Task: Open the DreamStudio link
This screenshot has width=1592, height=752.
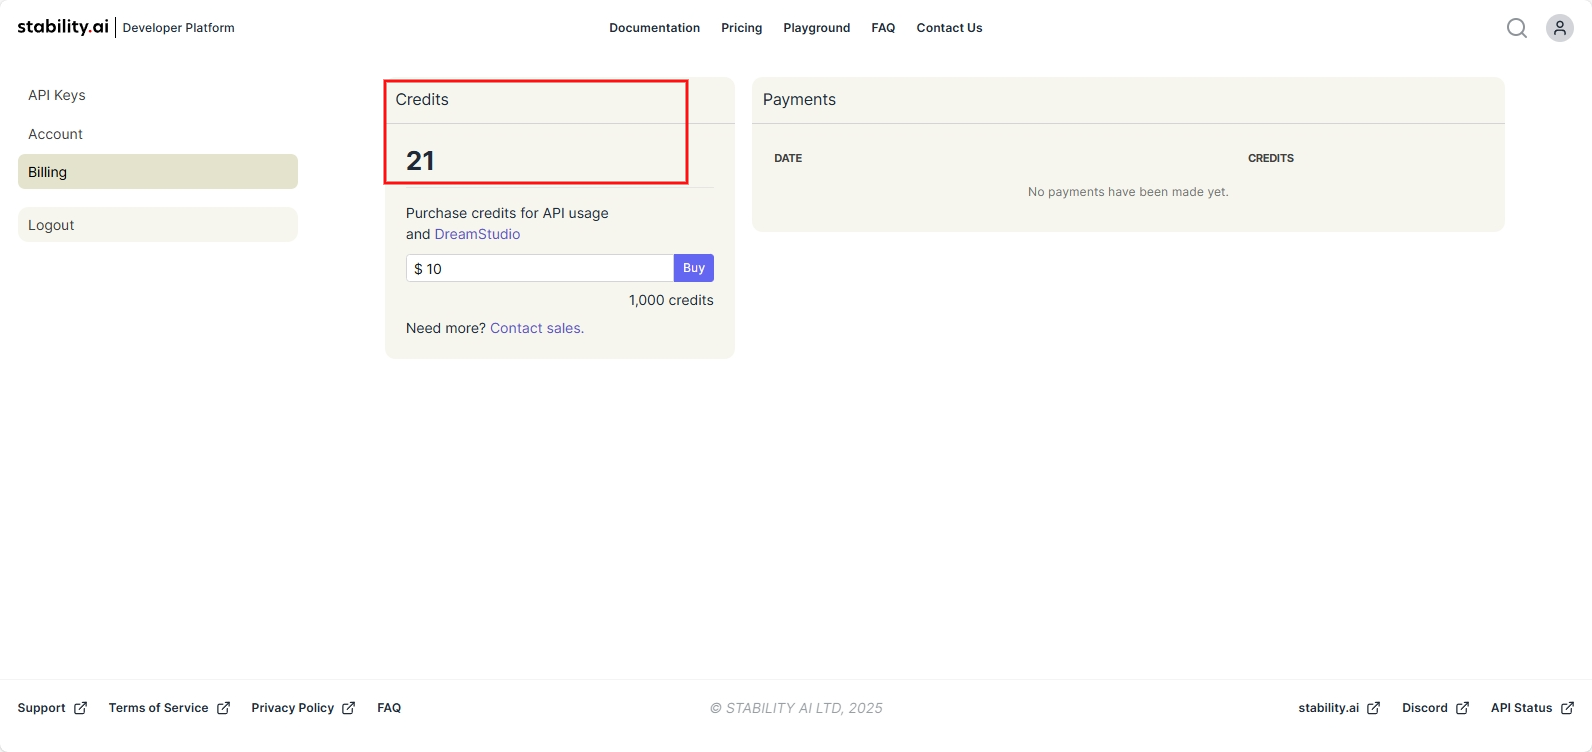Action: [x=477, y=234]
